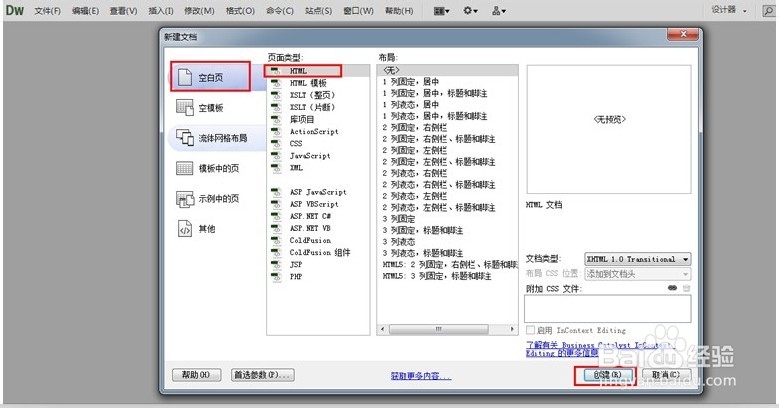779x408 pixels.
Task: Choose the HTML page type
Action: 318,71
